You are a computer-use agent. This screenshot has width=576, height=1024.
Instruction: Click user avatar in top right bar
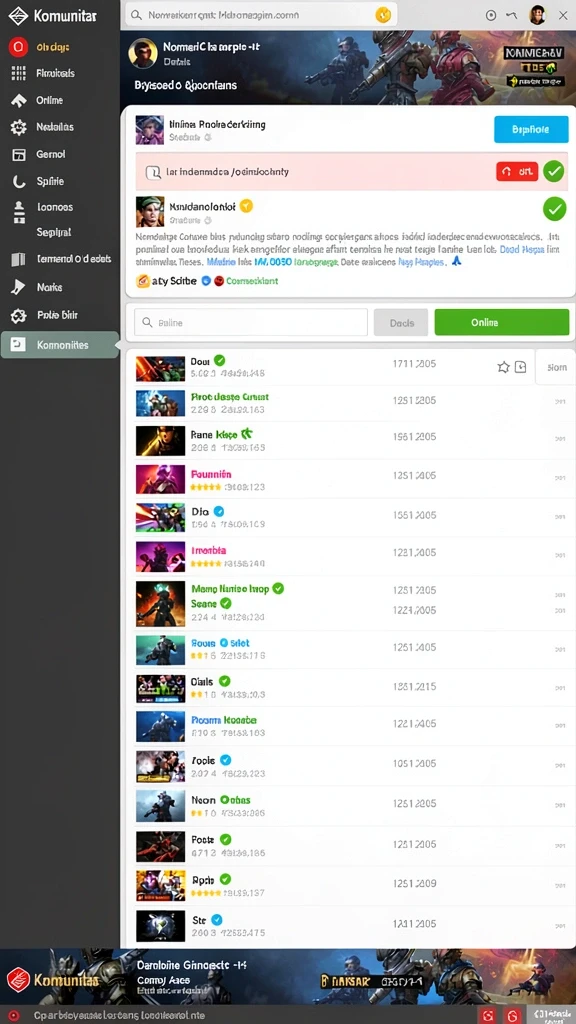point(537,14)
